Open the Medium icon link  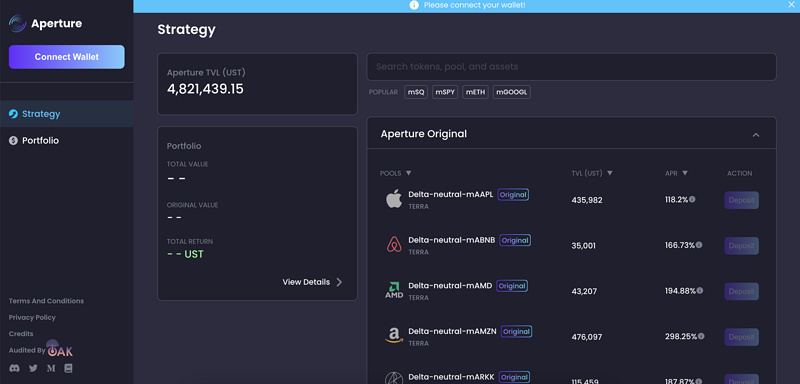click(x=51, y=368)
